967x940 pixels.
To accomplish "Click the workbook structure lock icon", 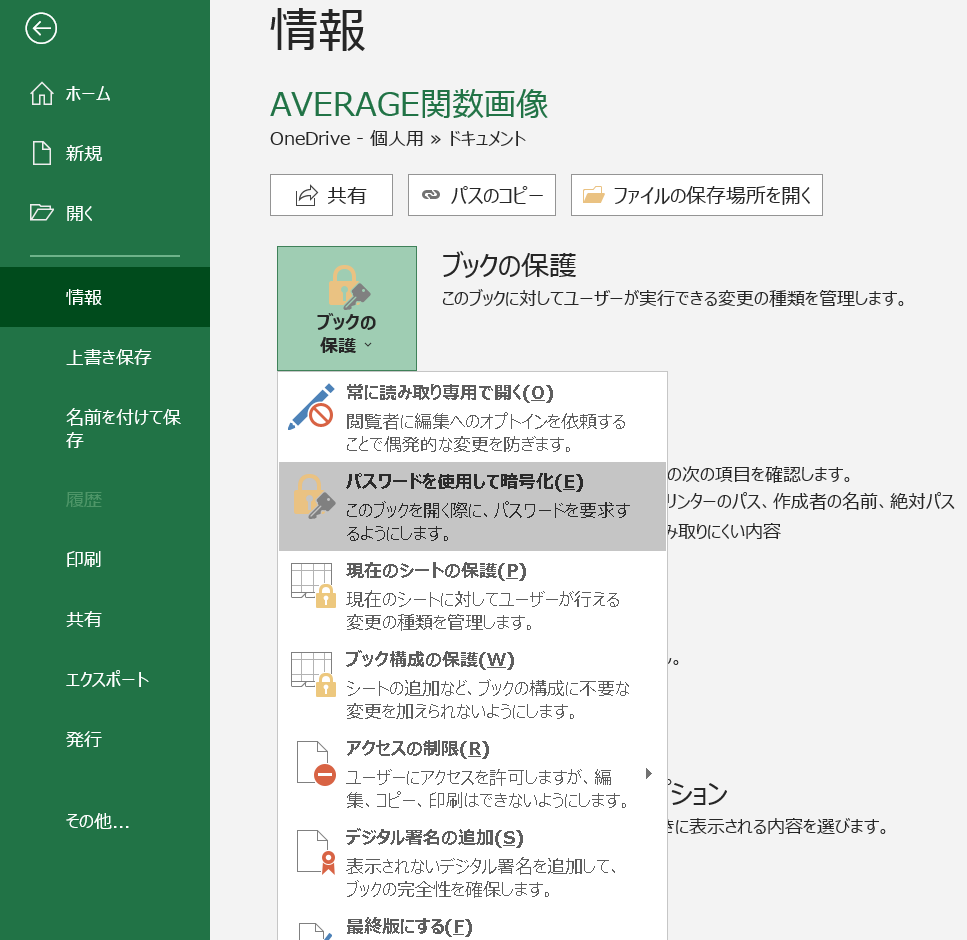I will [x=311, y=674].
